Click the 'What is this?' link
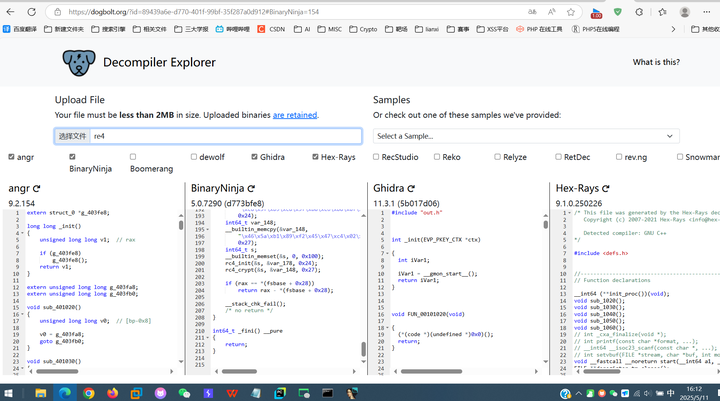This screenshot has height=401, width=720. coord(656,62)
